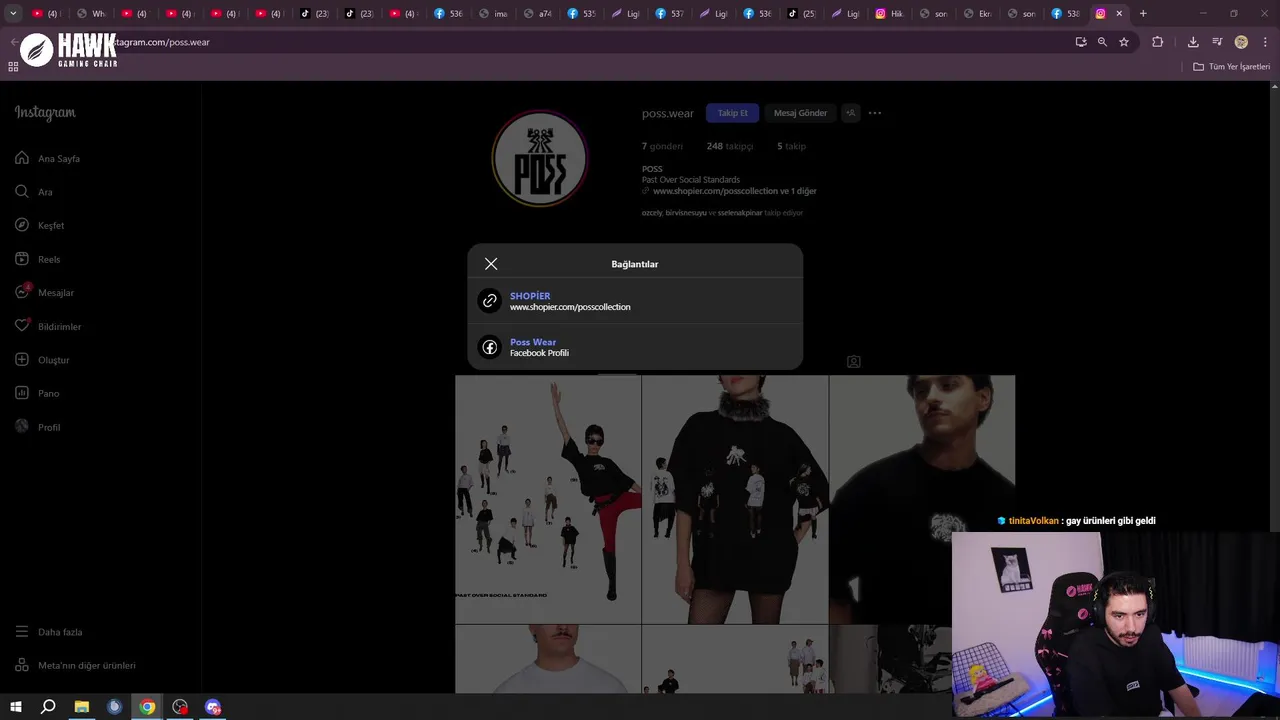Open Oluştur to create a post

point(42,360)
